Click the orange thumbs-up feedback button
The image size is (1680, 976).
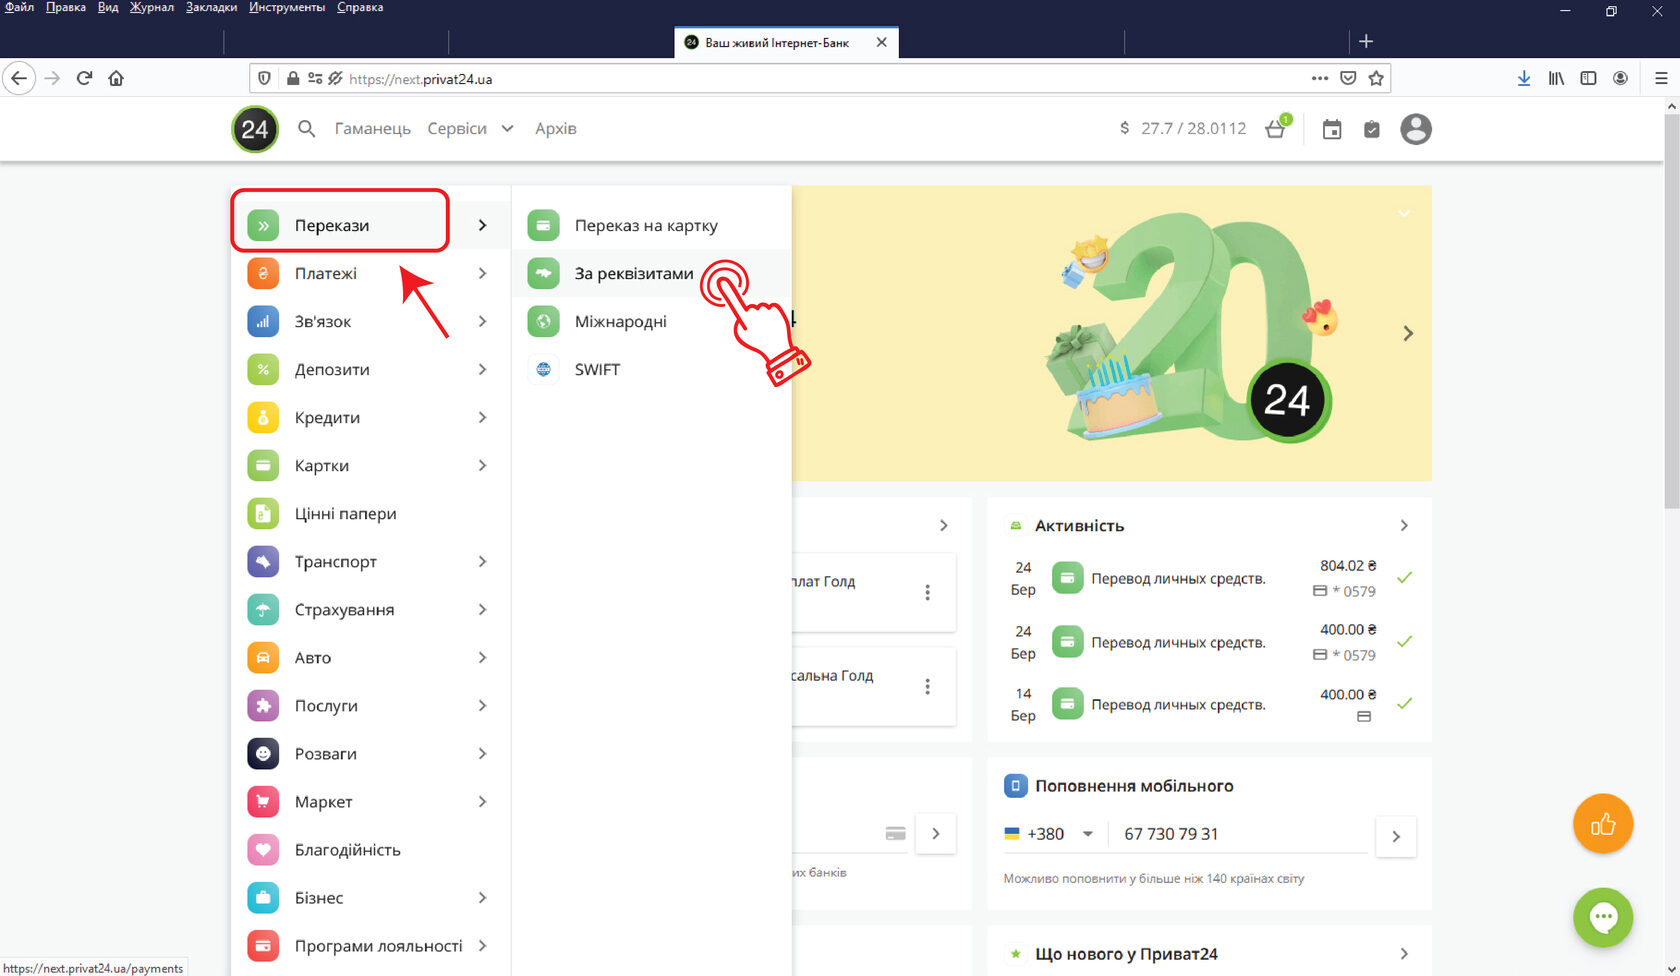pos(1602,824)
